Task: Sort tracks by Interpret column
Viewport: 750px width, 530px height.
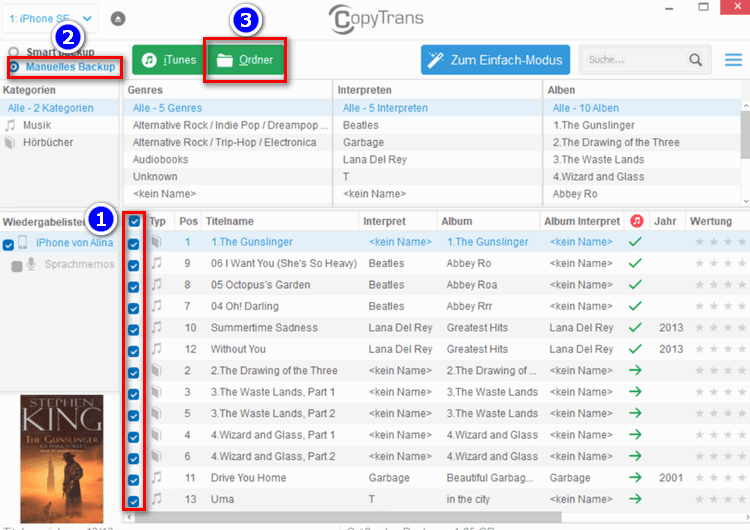Action: point(398,221)
